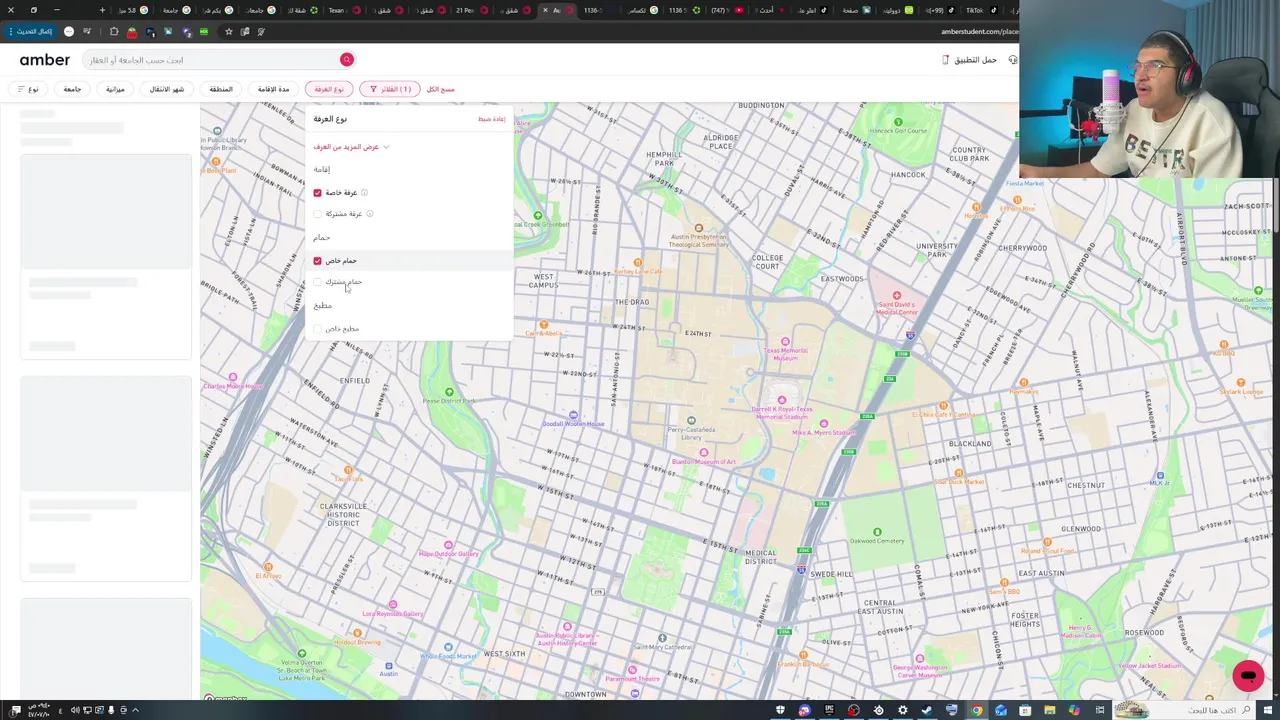Click Darrell K Royal Memorial Stadium pin
The image size is (1280, 720).
[x=782, y=401]
